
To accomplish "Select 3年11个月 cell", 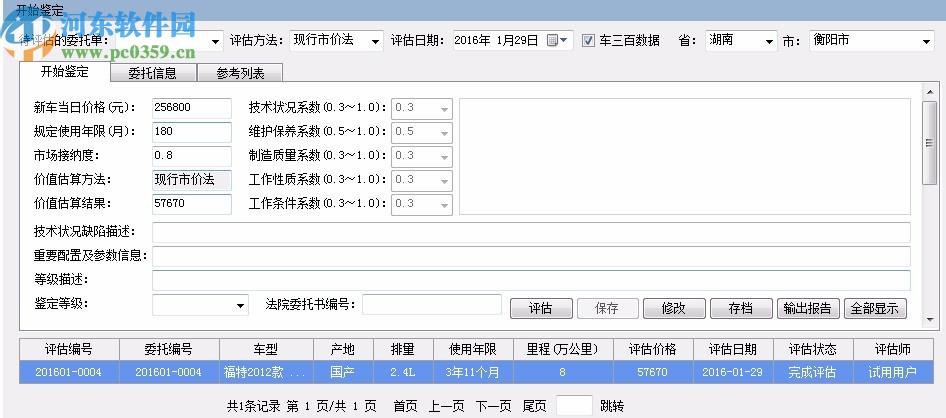I will (x=473, y=373).
